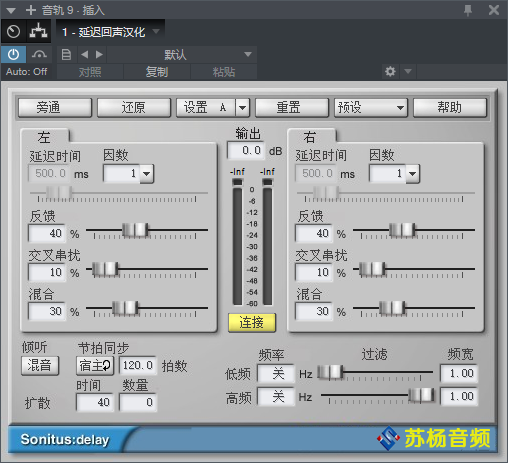Viewport: 508px width, 463px height.
Task: Click the plugin power bypass icon
Action: point(13,54)
